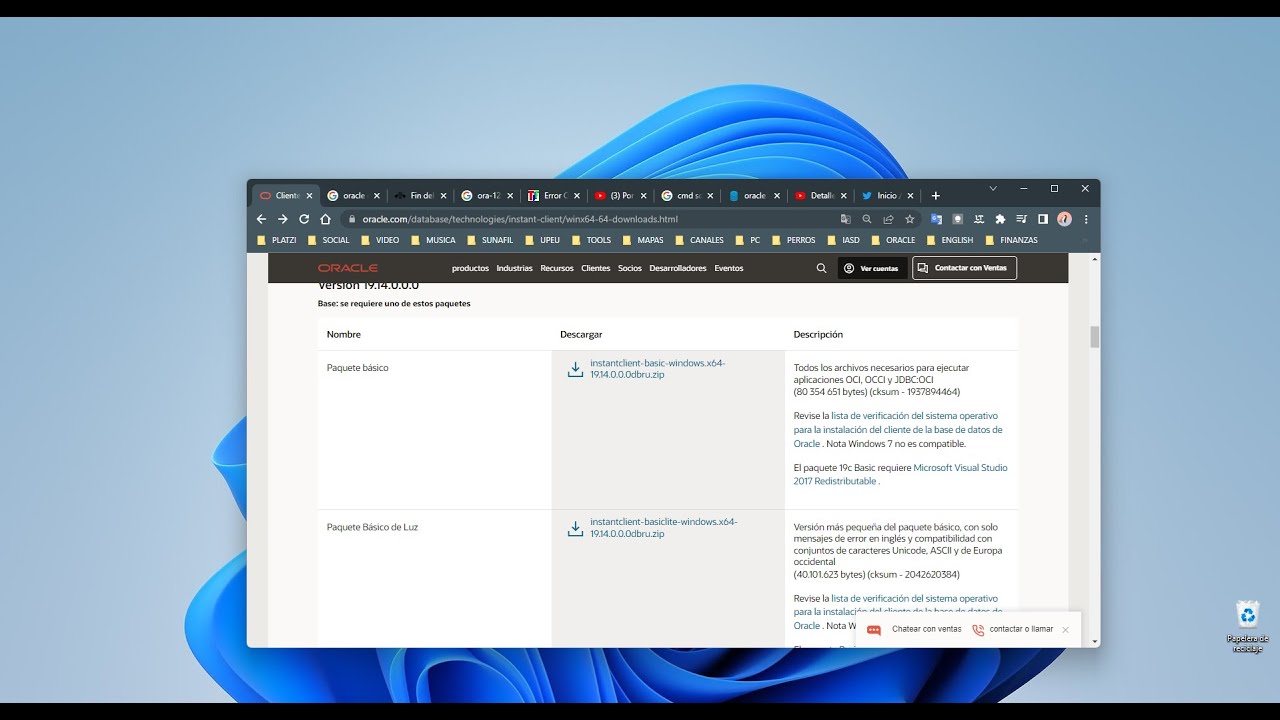Open 'Microsoft Visual Studio 2017 Redistributable' link

click(x=901, y=475)
